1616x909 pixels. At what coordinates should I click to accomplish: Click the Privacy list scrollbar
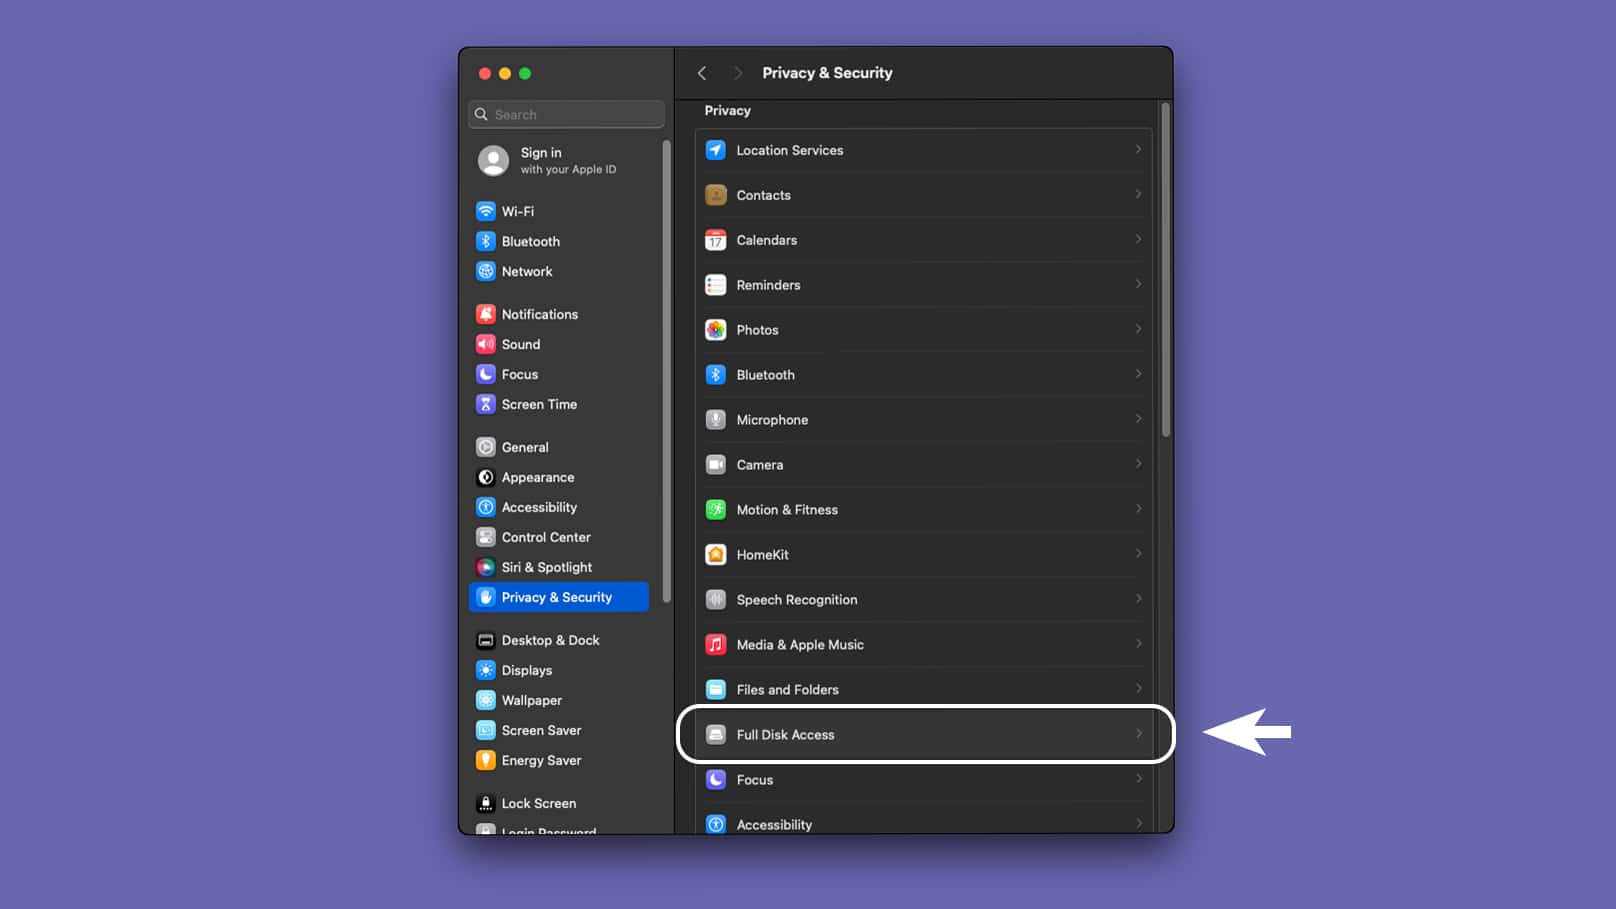1165,270
